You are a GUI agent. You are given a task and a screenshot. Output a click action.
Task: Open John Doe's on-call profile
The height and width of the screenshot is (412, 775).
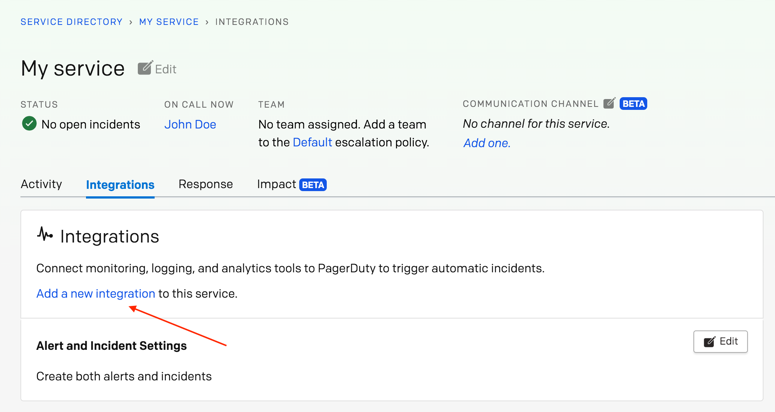[190, 124]
